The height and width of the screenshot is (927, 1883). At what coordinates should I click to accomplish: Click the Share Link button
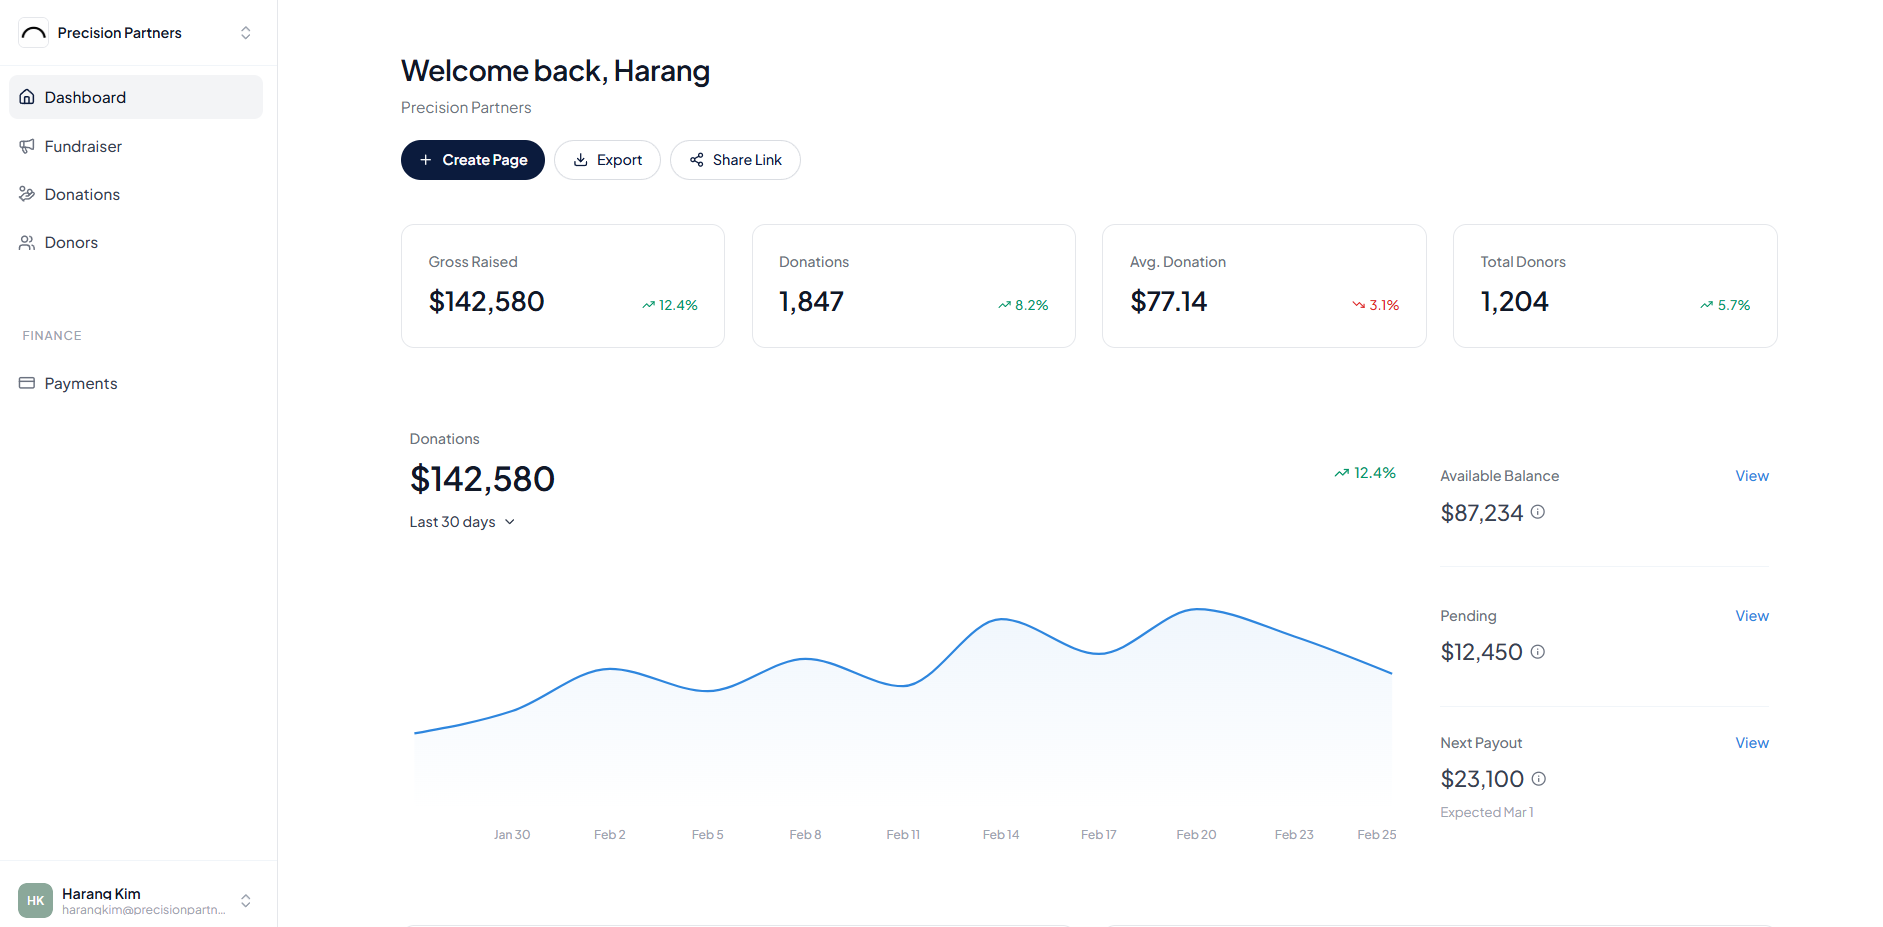(735, 160)
